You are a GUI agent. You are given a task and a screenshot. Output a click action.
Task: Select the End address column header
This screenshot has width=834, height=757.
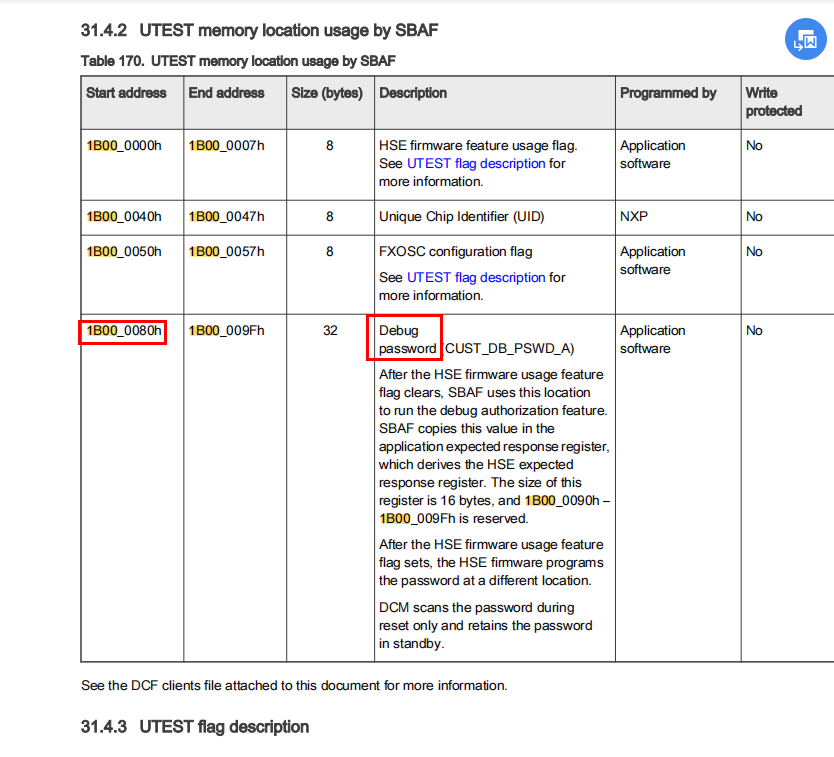224,92
